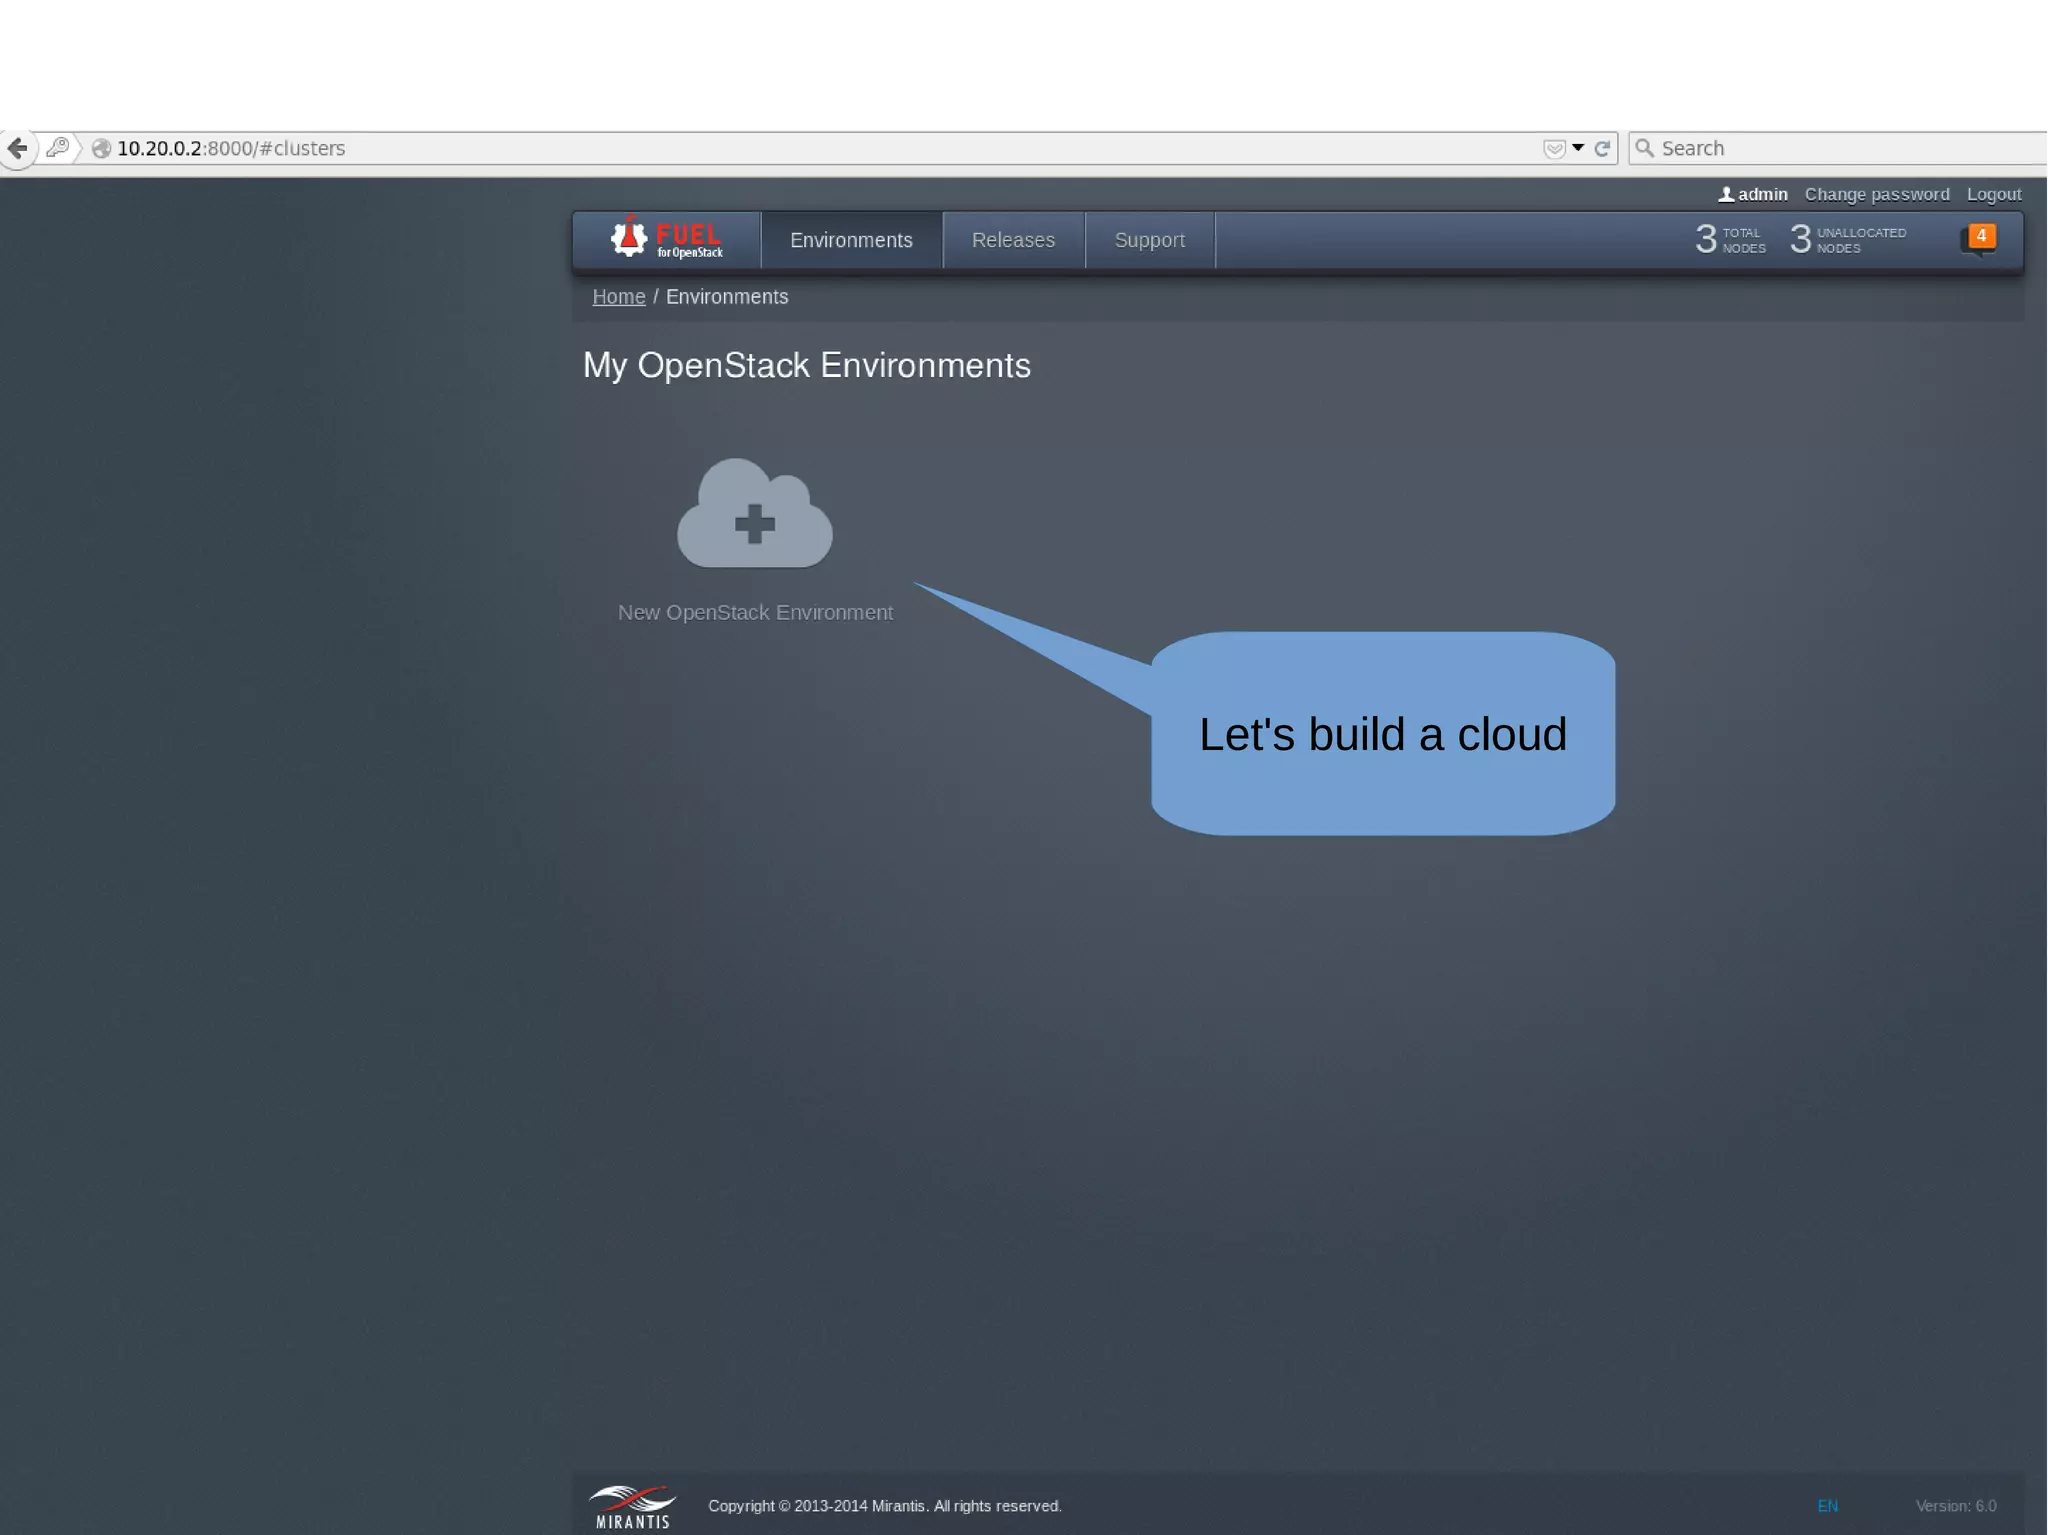Click the cloud plus icon for a new environment

point(755,513)
